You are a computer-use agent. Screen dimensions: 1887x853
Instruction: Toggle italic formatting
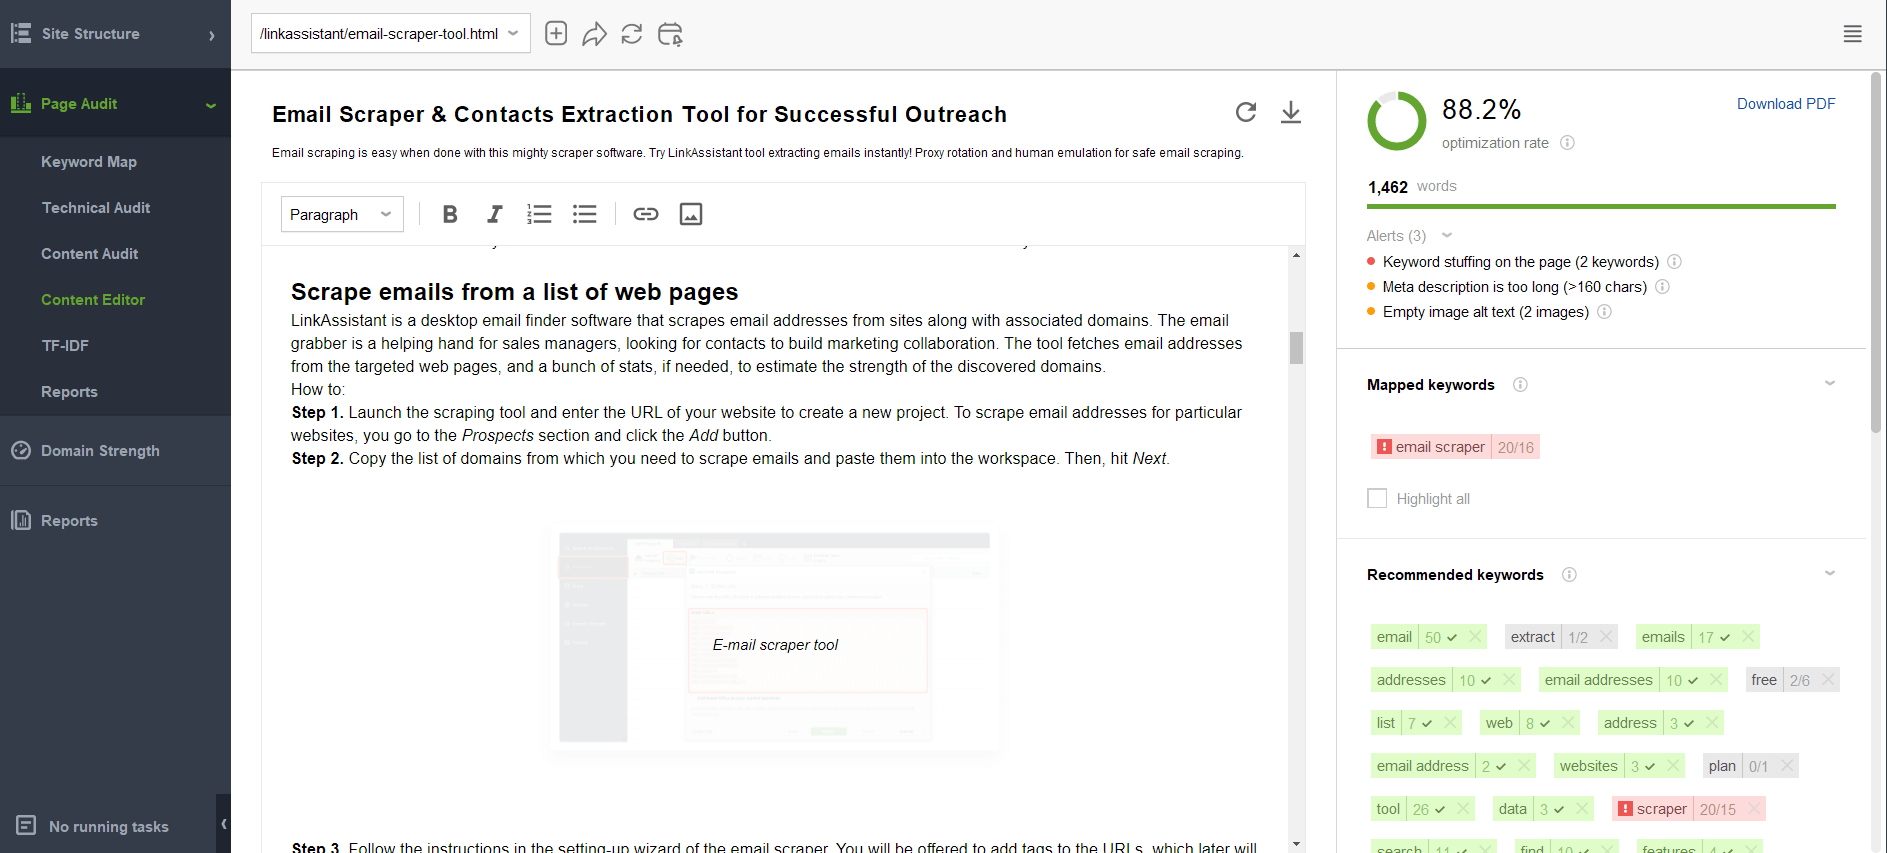(x=494, y=214)
